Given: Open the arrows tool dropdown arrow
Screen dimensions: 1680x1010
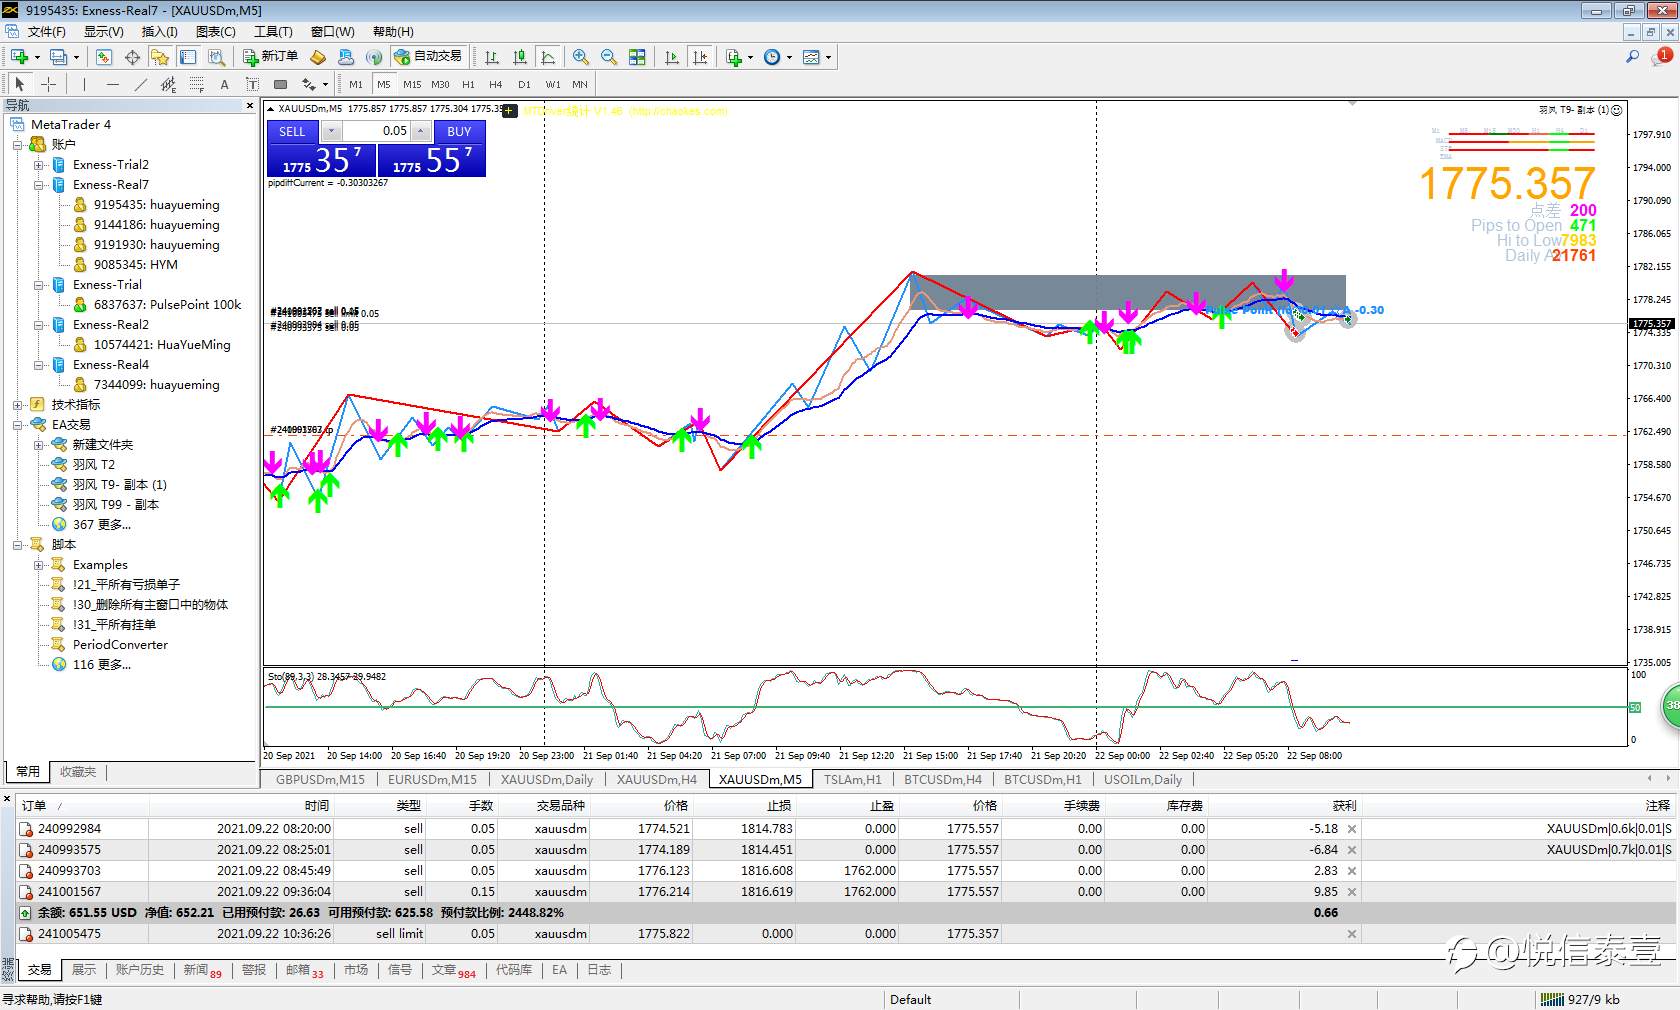Looking at the screenshot, I should (325, 84).
